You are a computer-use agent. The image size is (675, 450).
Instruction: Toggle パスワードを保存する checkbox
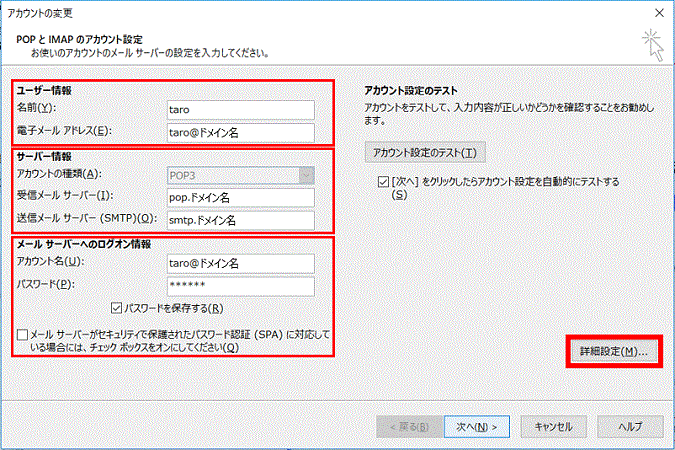tap(116, 308)
